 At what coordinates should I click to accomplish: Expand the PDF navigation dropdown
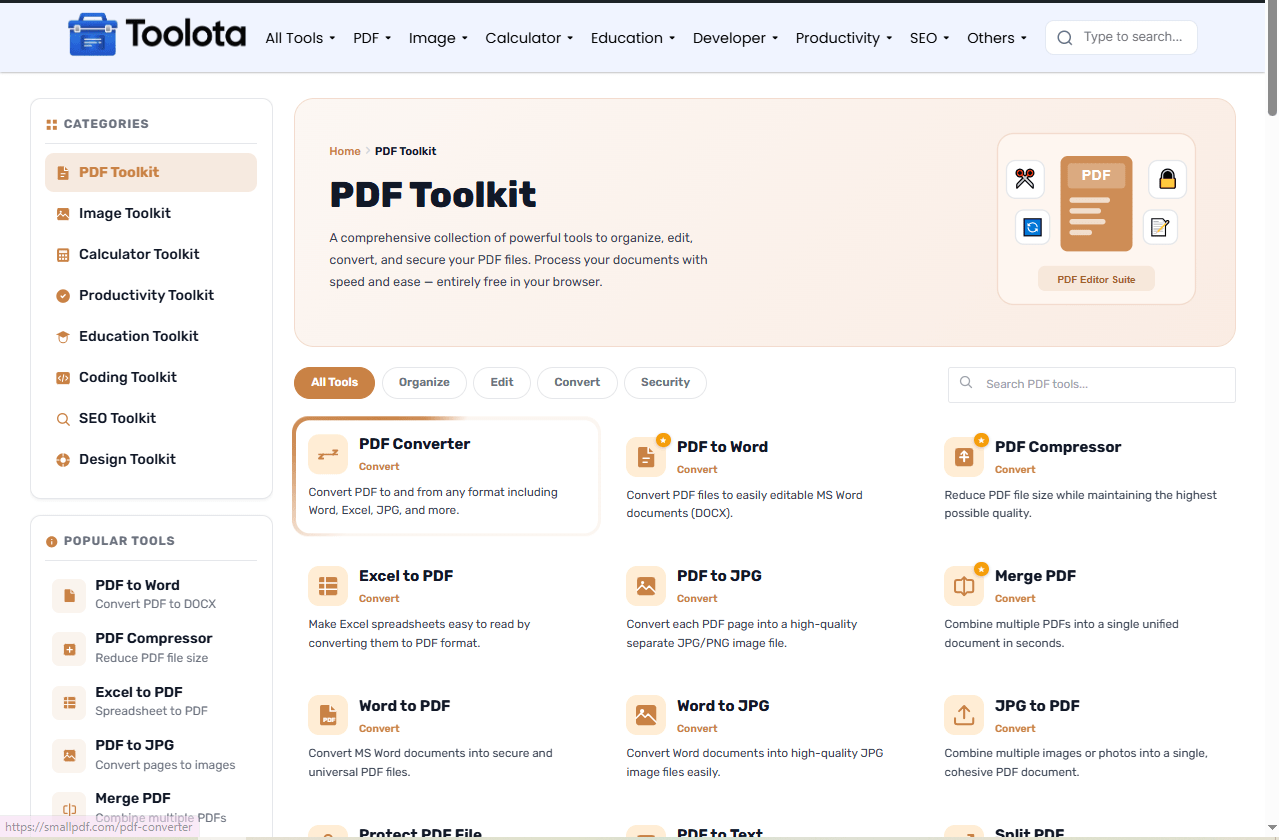tap(372, 38)
